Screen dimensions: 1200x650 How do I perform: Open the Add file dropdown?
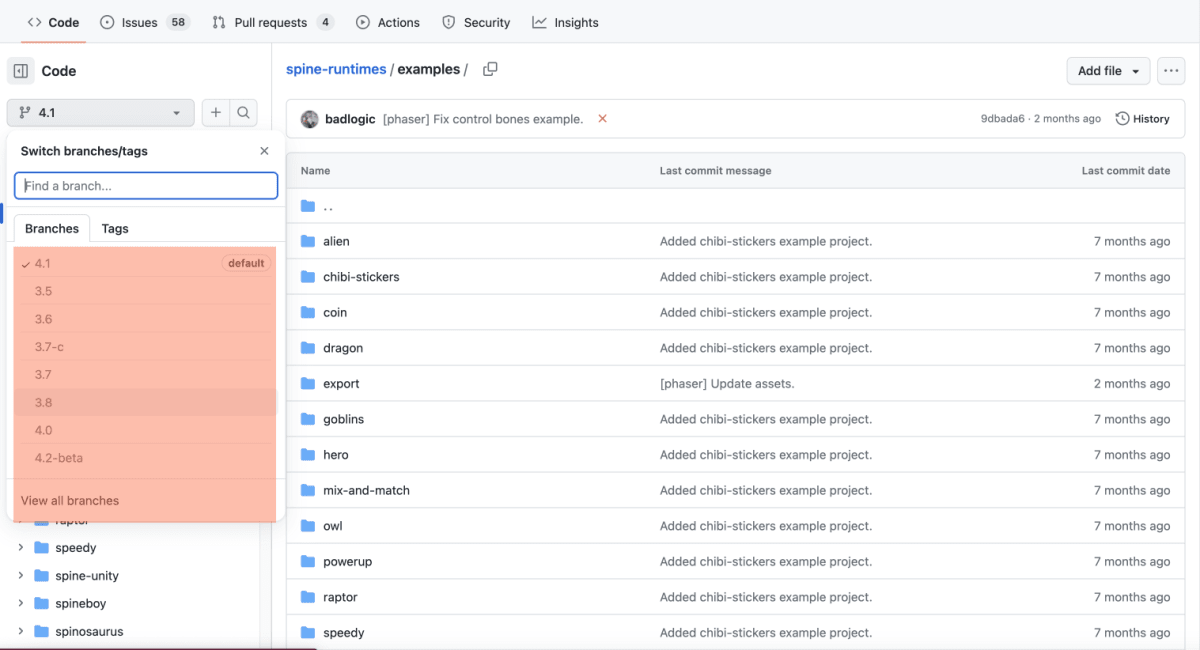tap(1108, 71)
